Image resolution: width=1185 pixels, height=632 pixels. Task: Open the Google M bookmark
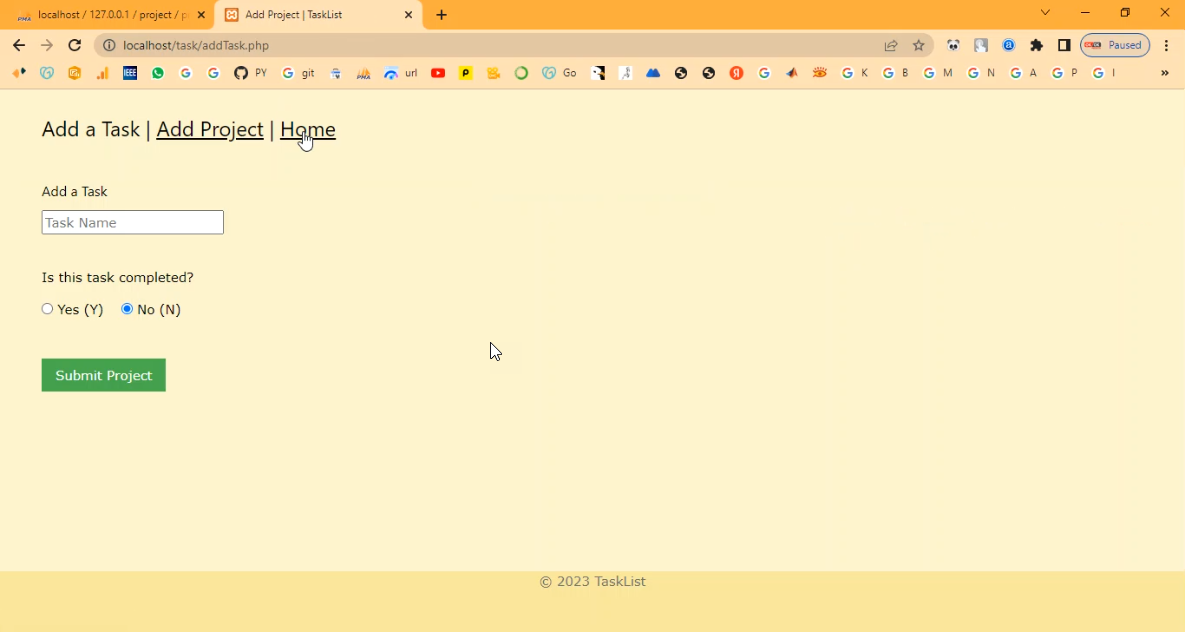click(938, 73)
